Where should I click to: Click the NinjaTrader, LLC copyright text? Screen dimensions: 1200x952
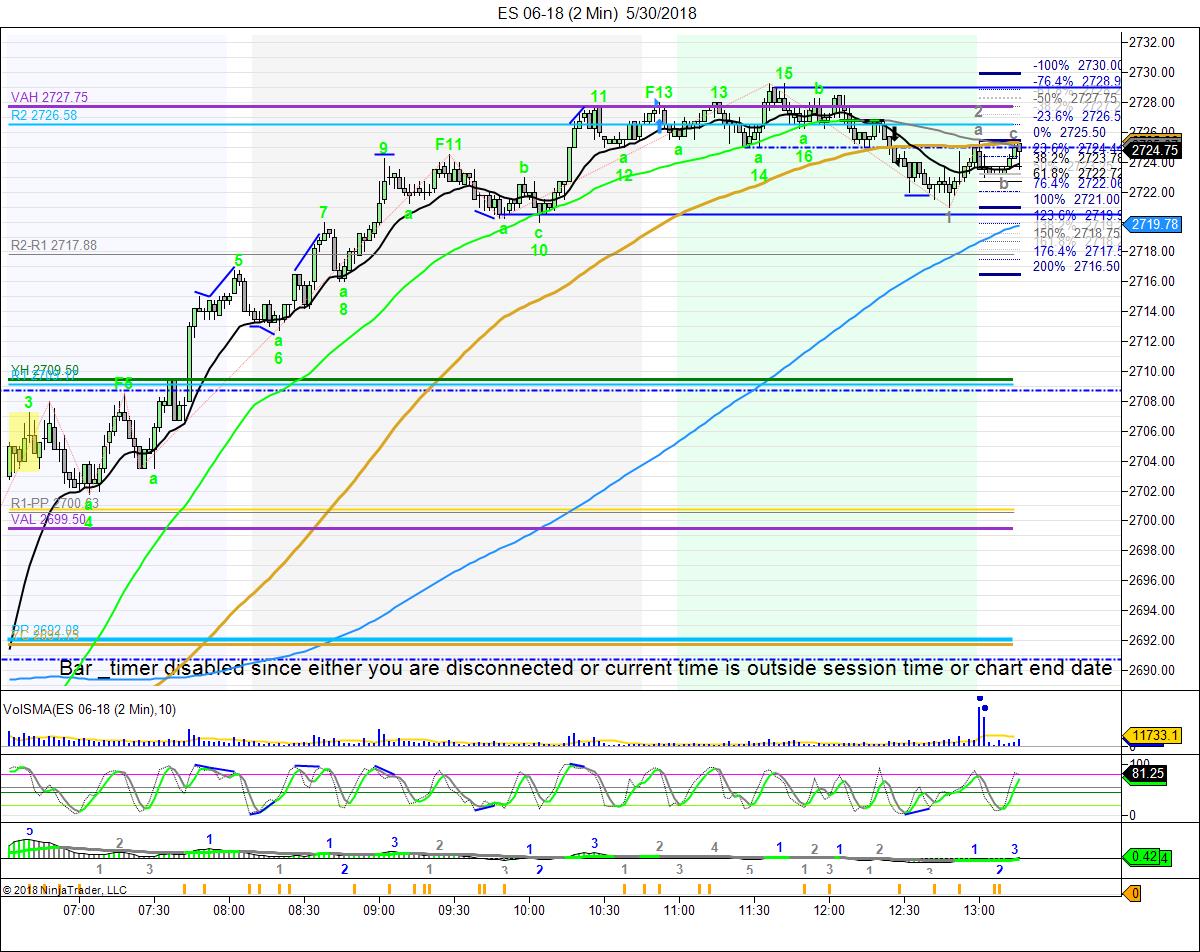(65, 889)
